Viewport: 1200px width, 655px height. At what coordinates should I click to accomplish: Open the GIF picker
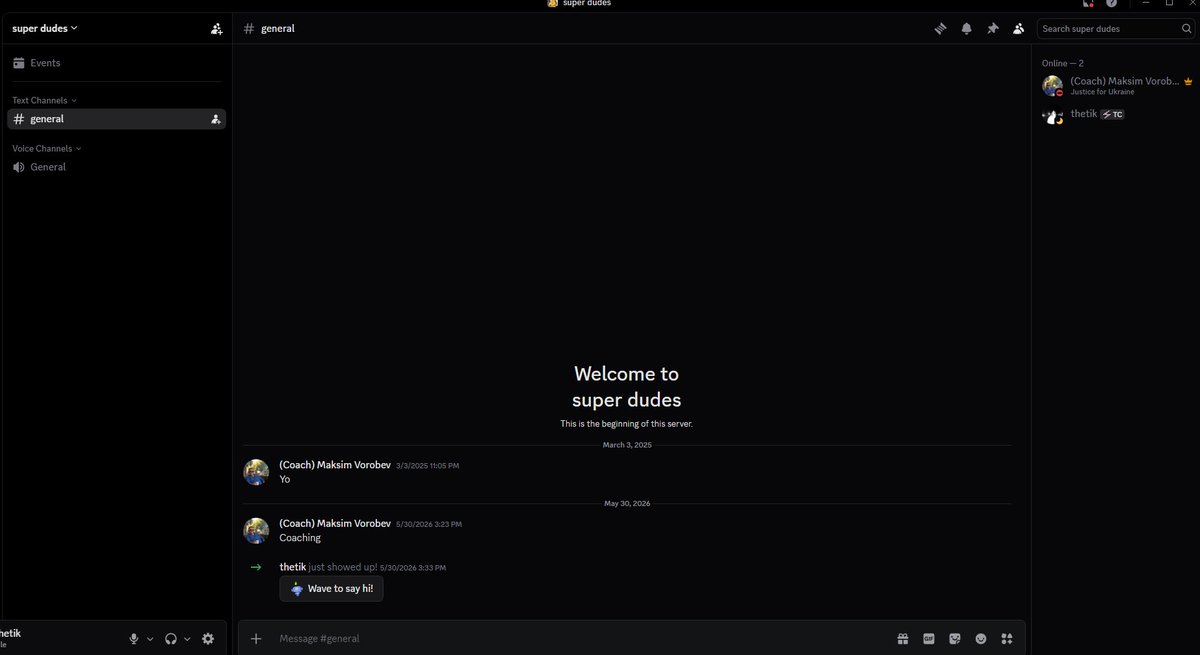[x=929, y=638]
